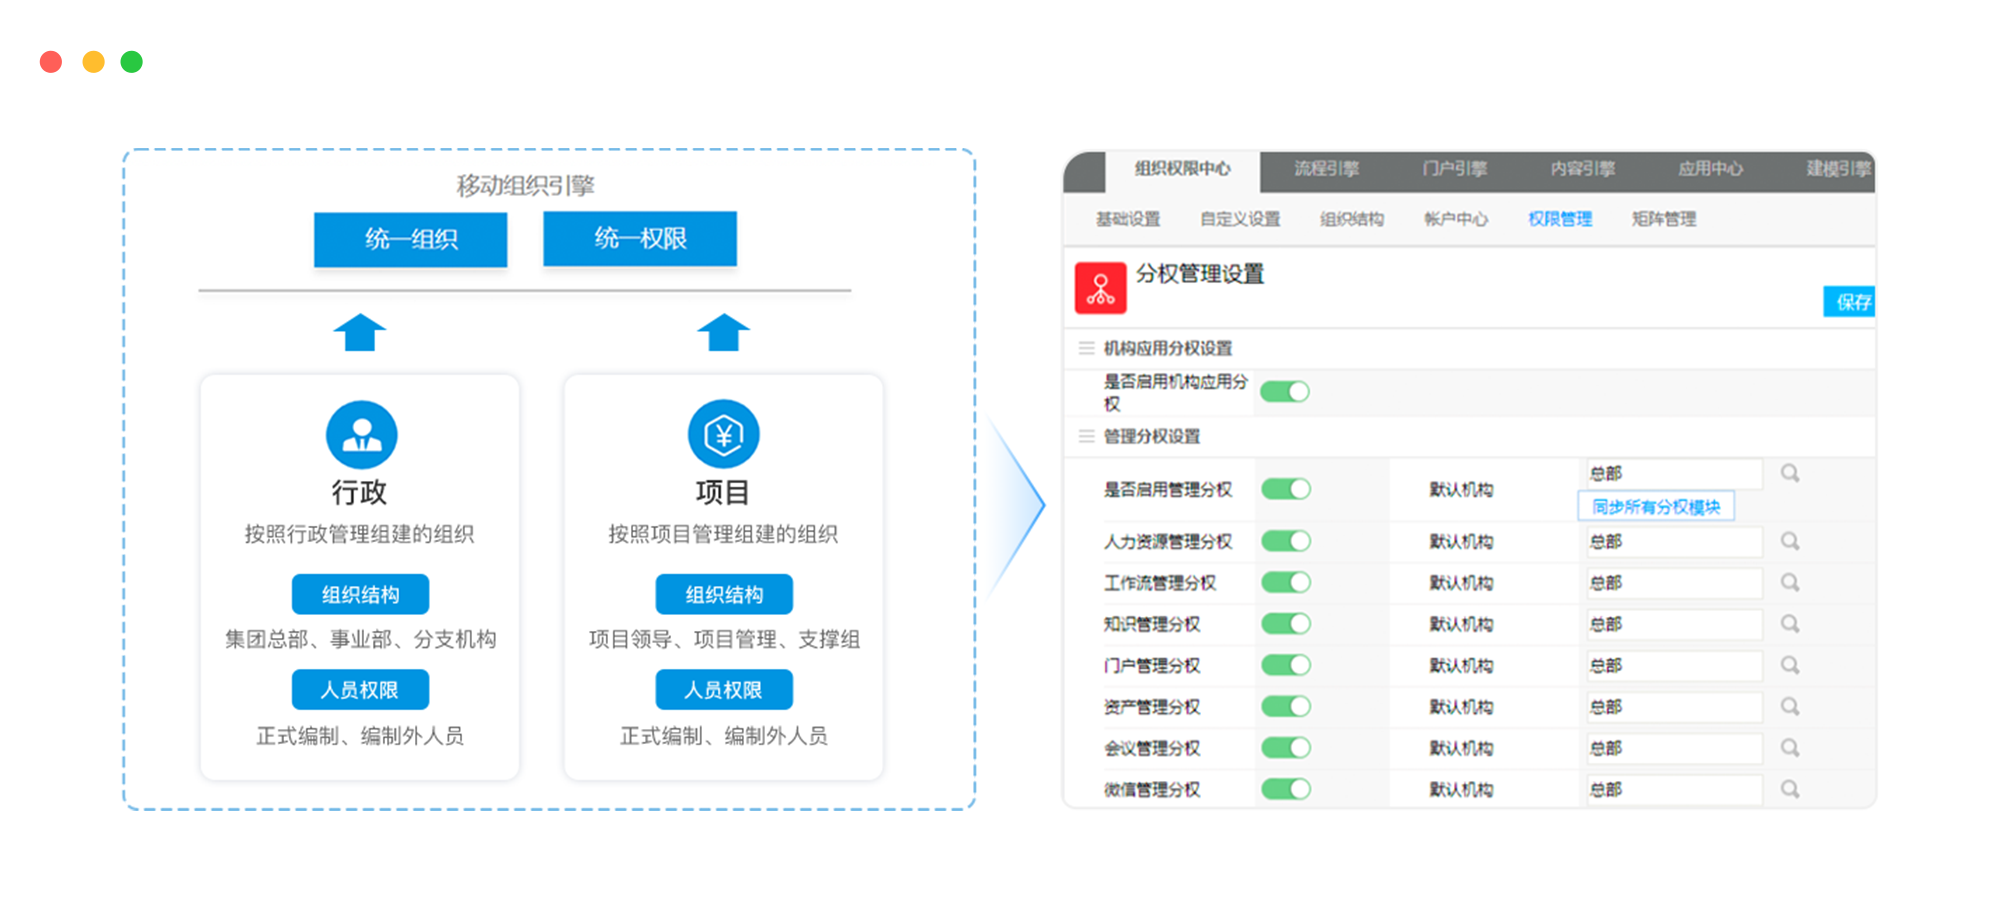Collapse the 机构应用分权设置 section
The image size is (2000, 904).
[x=1087, y=348]
